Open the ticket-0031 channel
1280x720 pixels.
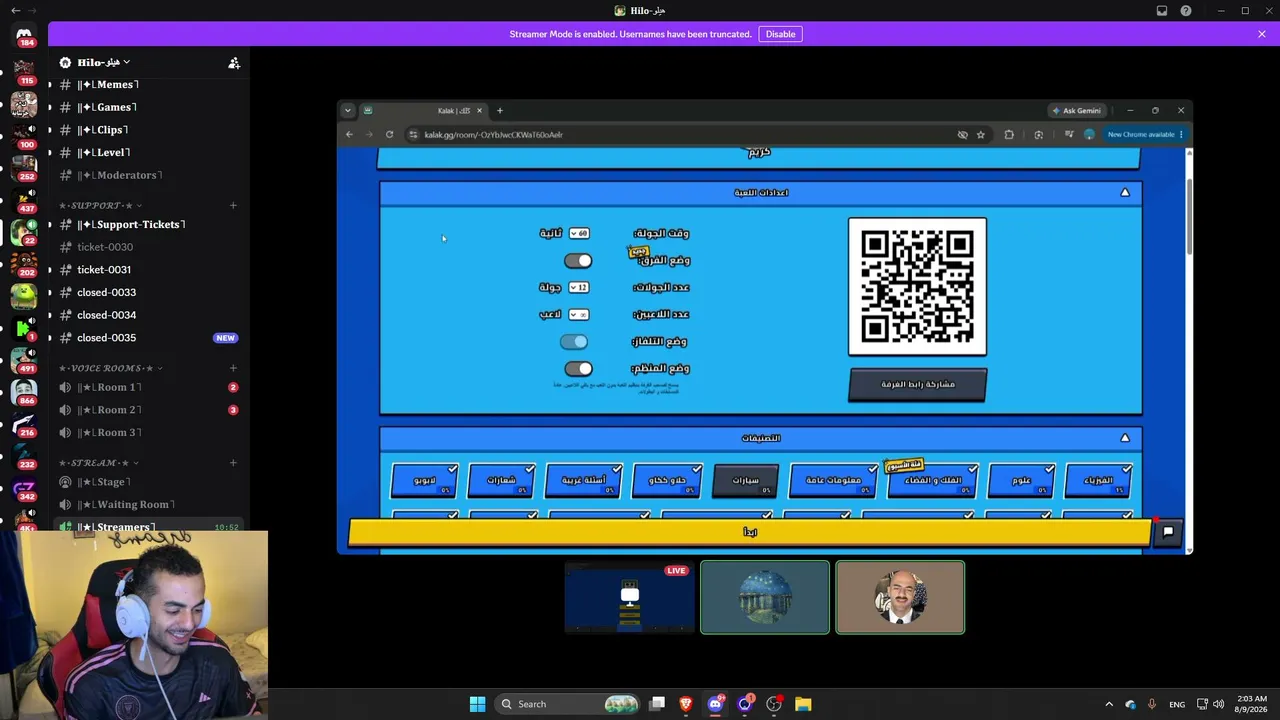point(148,270)
